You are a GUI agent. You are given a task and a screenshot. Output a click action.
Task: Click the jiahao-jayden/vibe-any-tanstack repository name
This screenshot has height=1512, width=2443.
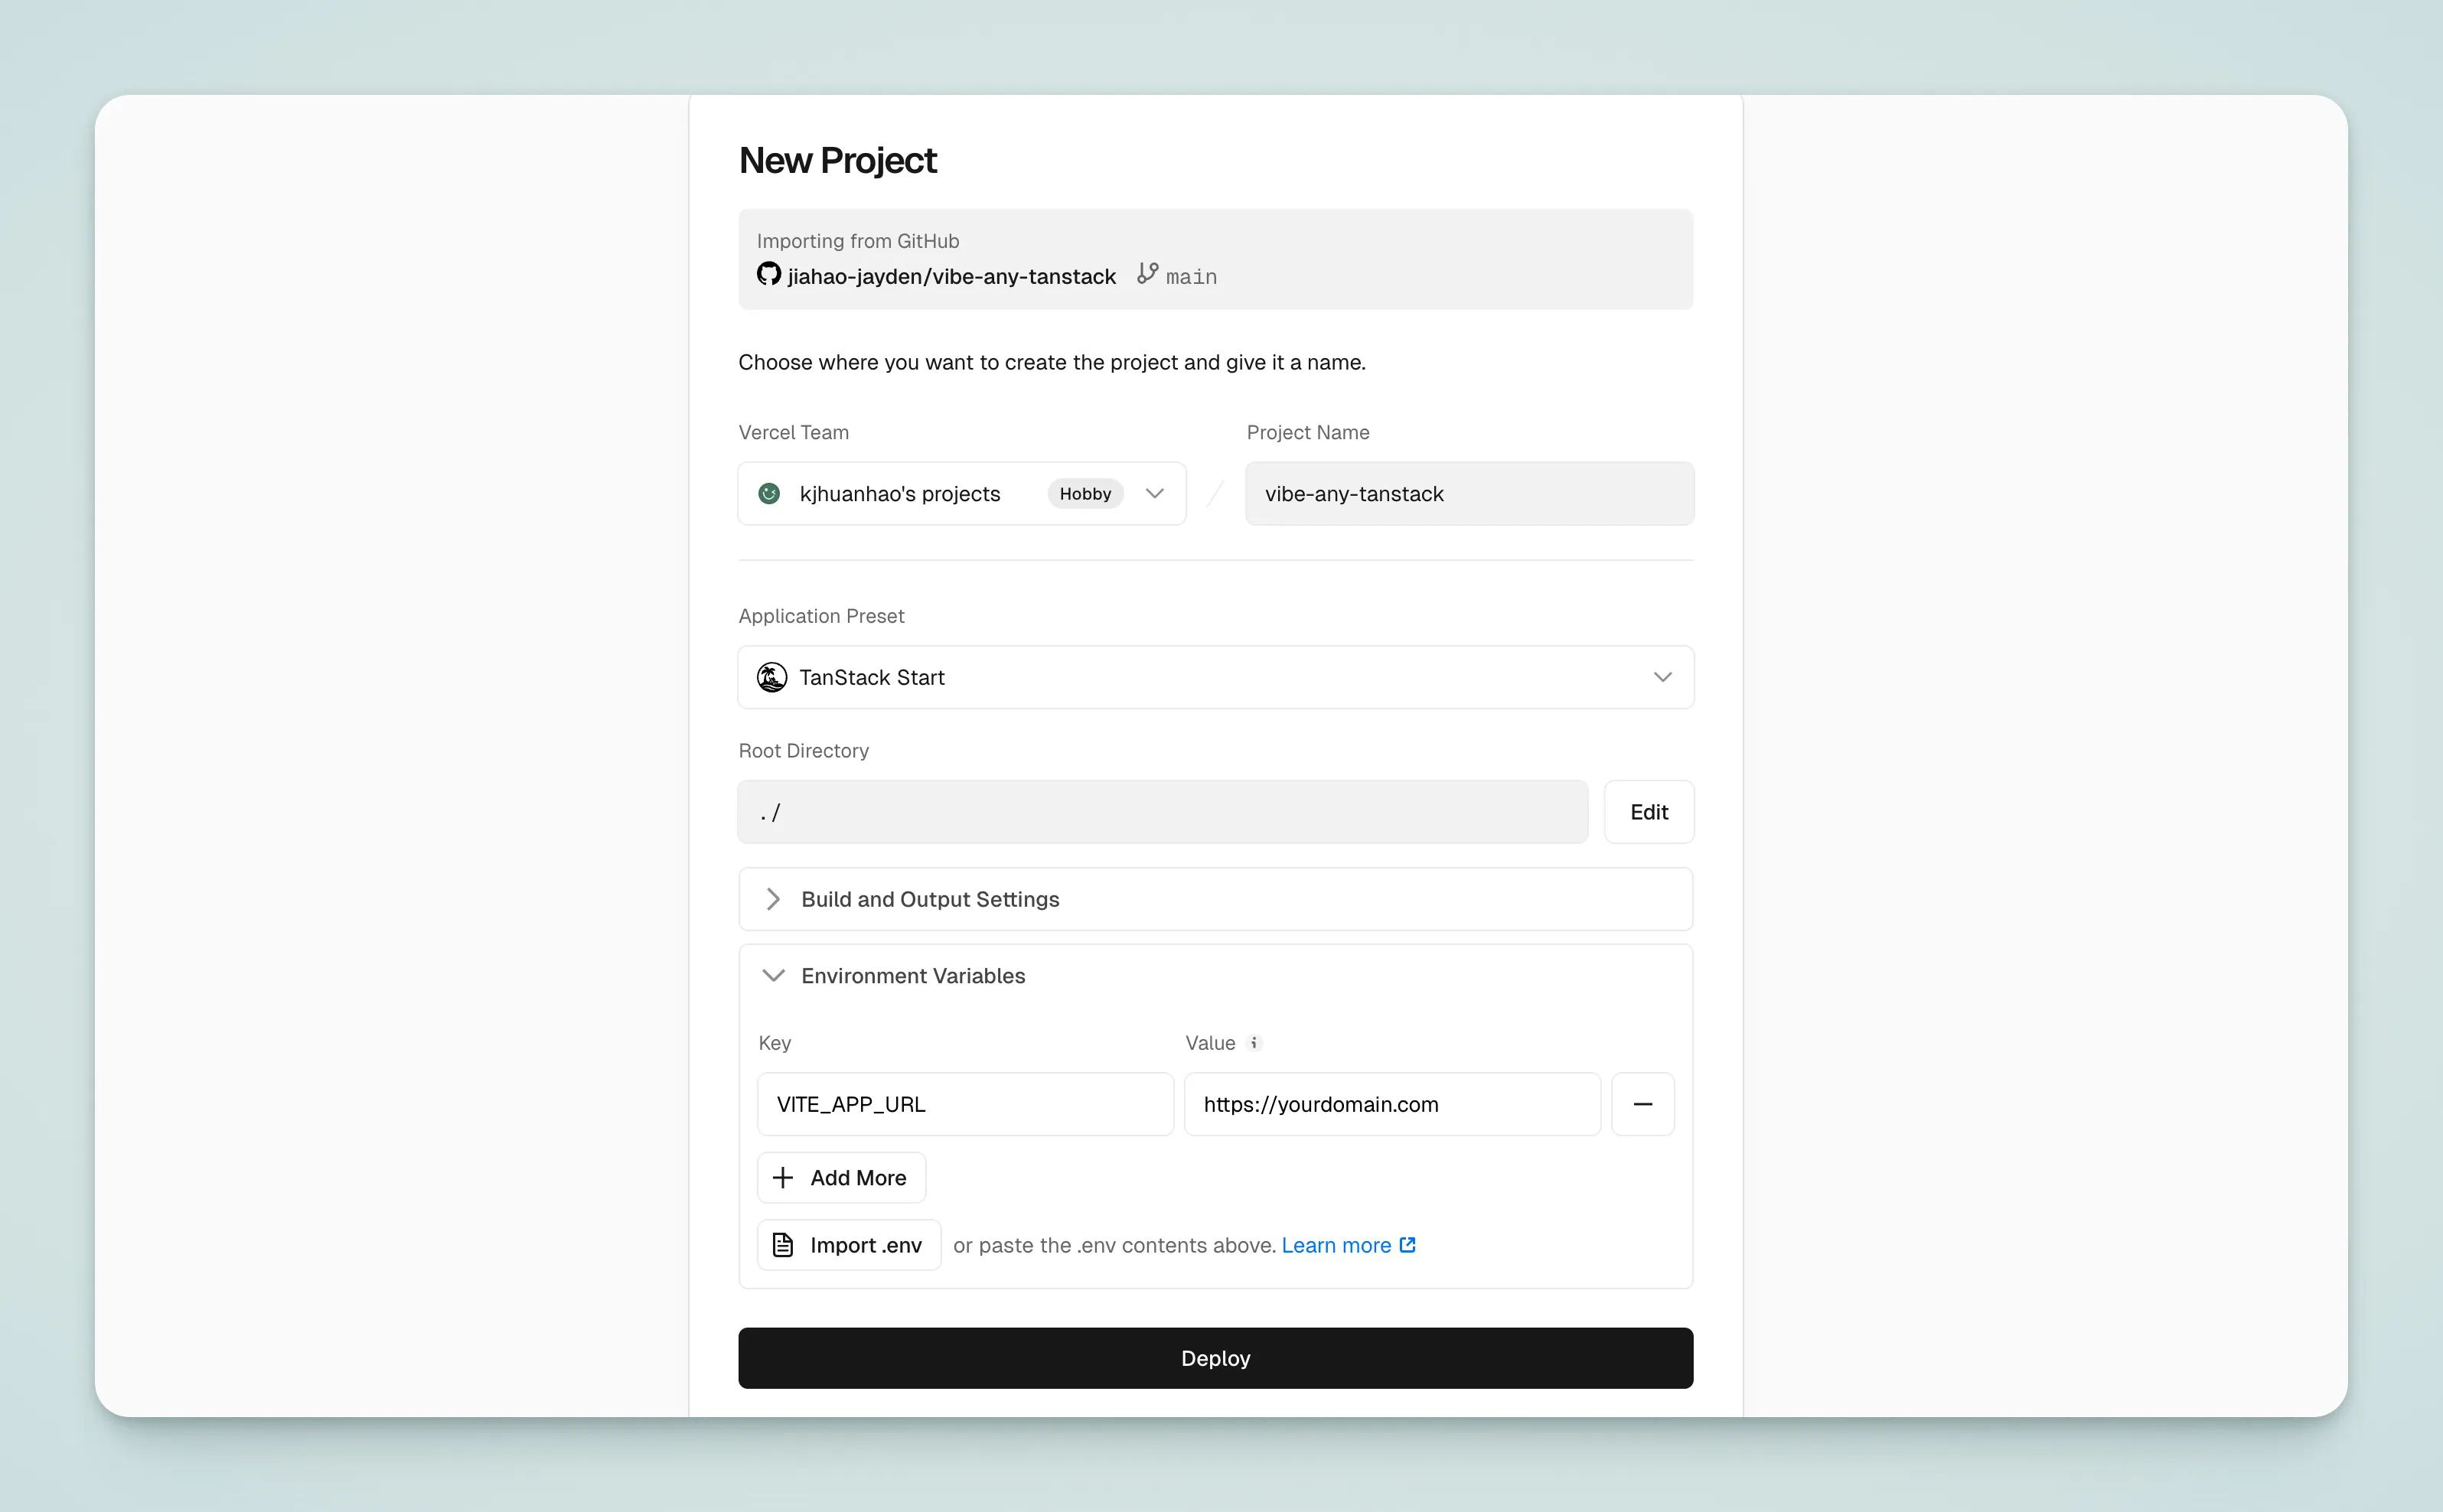[951, 276]
